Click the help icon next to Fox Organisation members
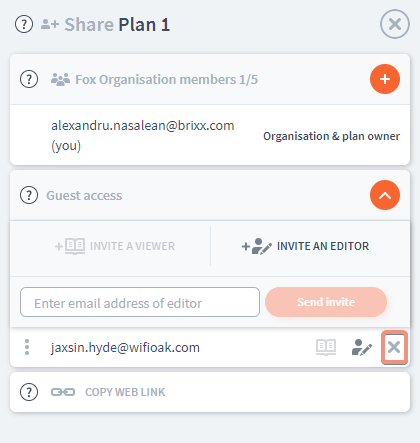Image resolution: width=420 pixels, height=443 pixels. [29, 79]
